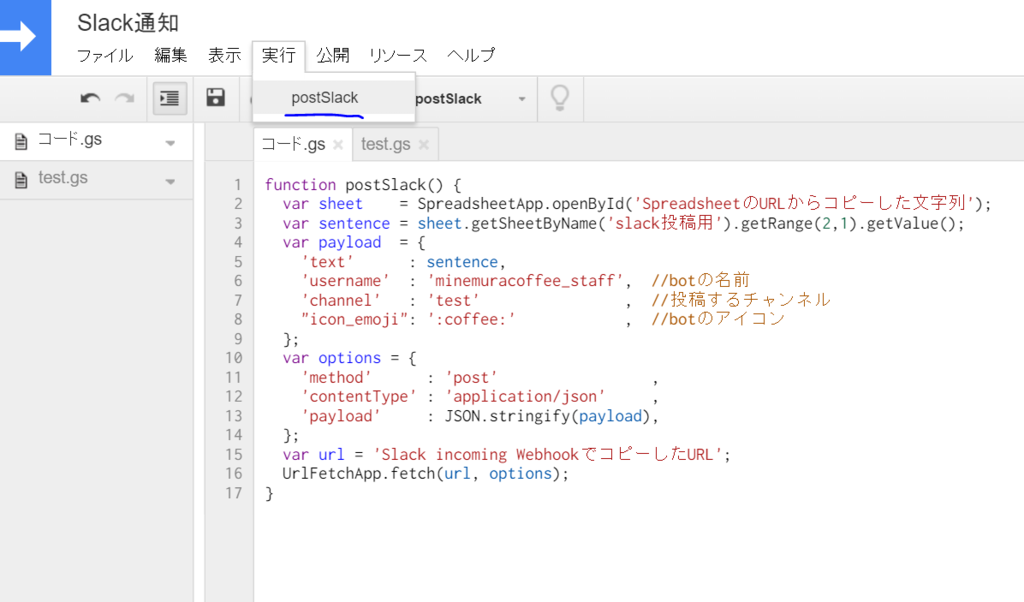This screenshot has height=602, width=1024.
Task: Open the 公開 menu
Action: pyautogui.click(x=333, y=56)
